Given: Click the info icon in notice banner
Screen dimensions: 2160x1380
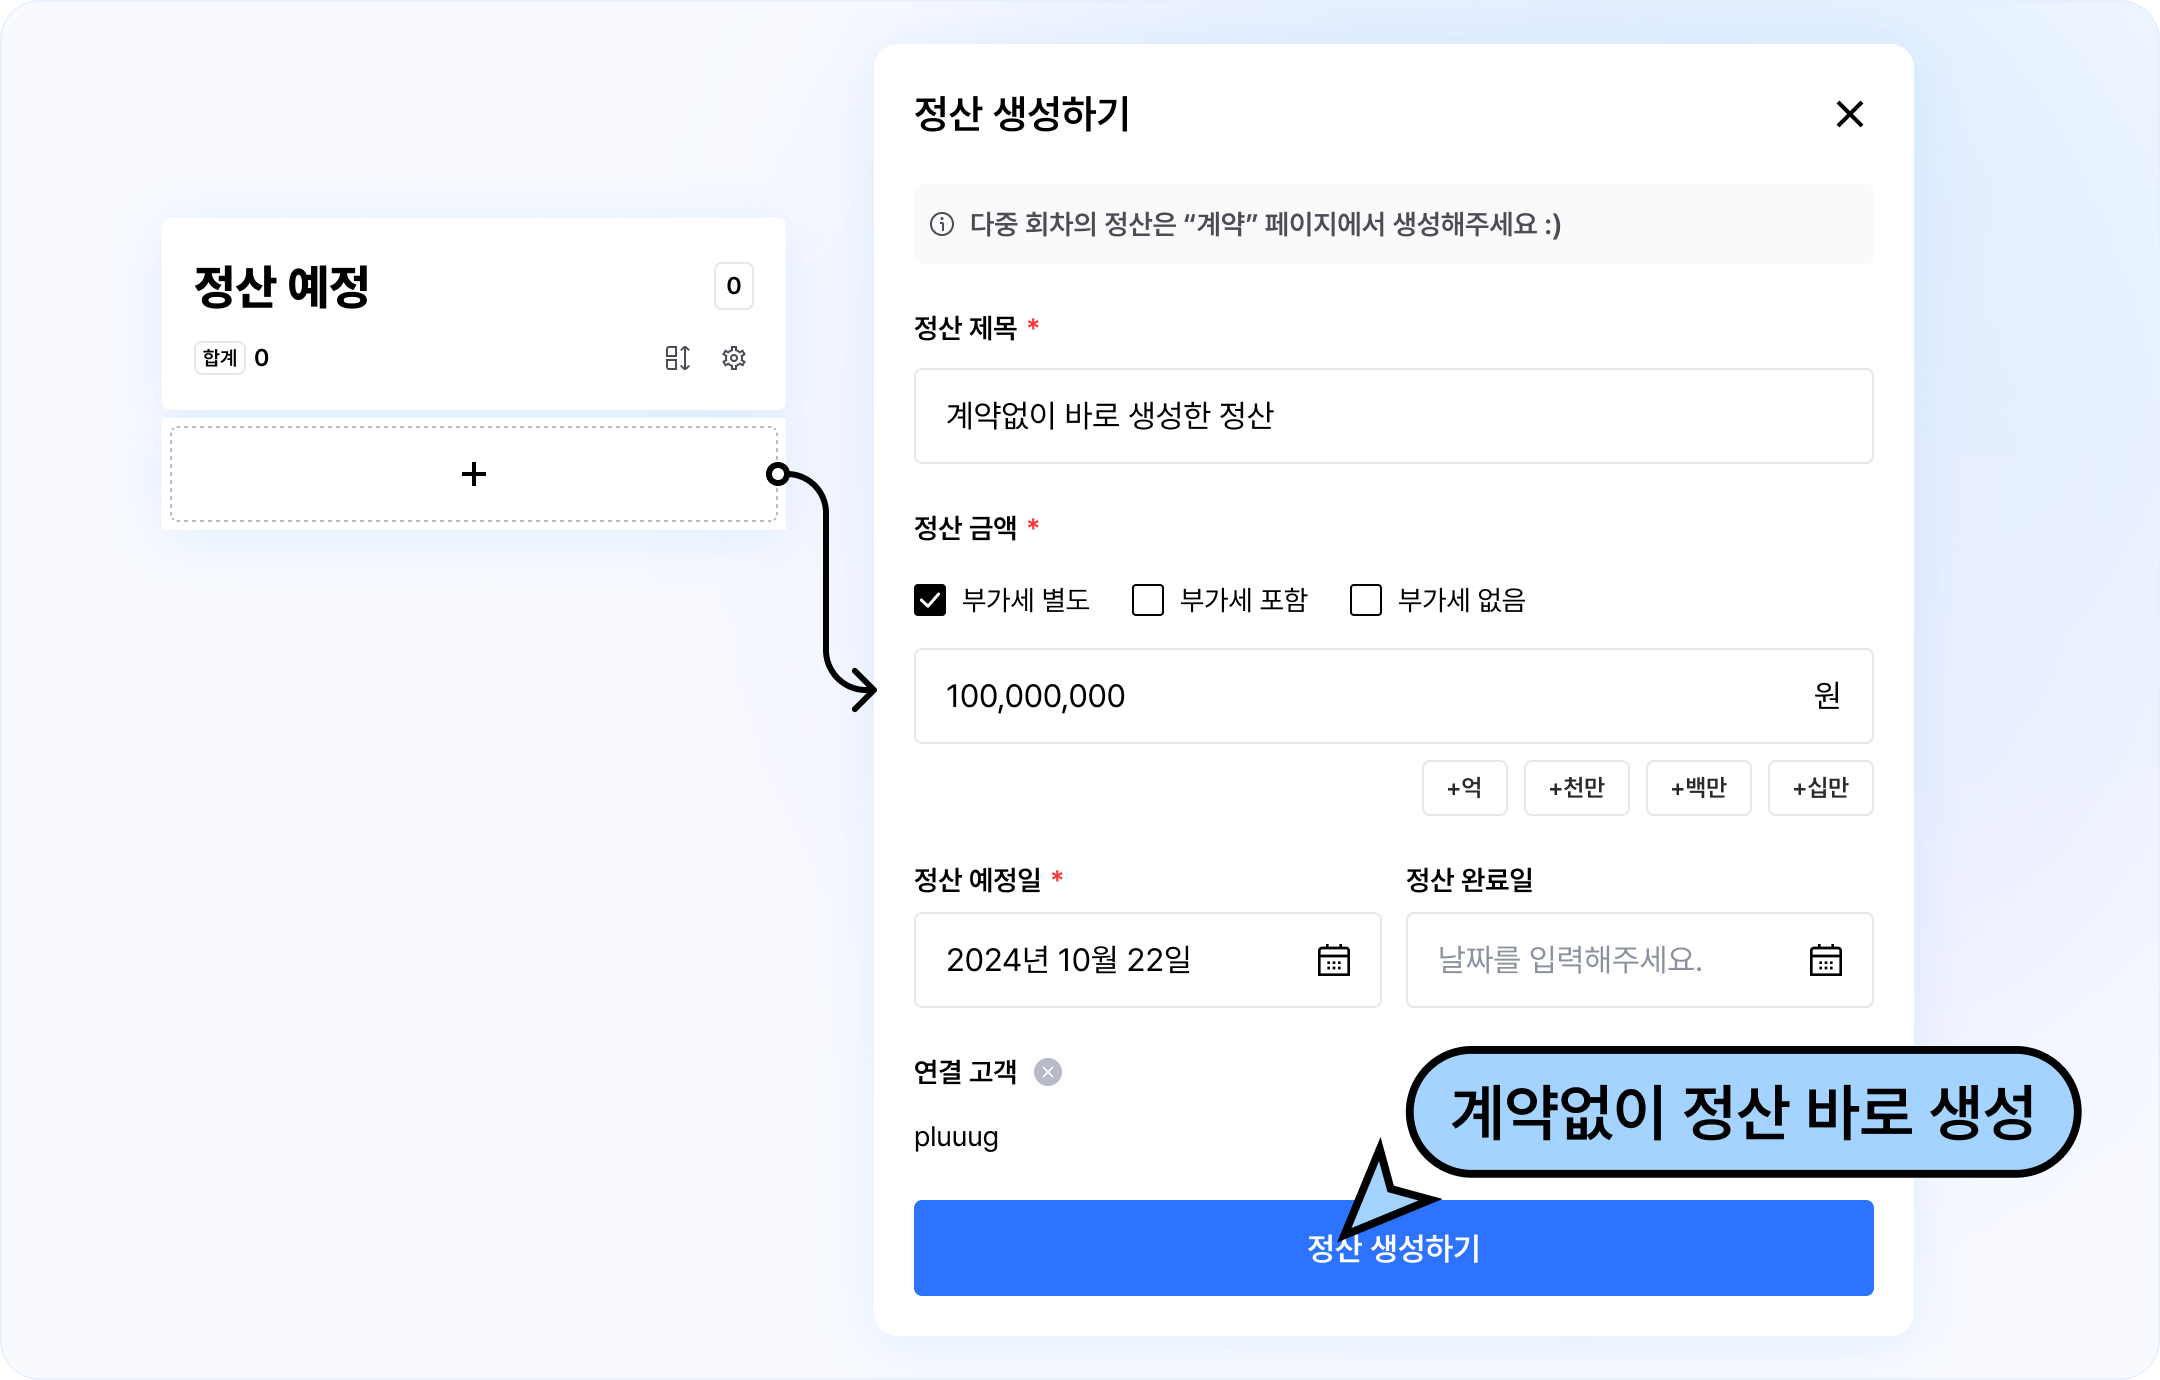Looking at the screenshot, I should click(941, 224).
